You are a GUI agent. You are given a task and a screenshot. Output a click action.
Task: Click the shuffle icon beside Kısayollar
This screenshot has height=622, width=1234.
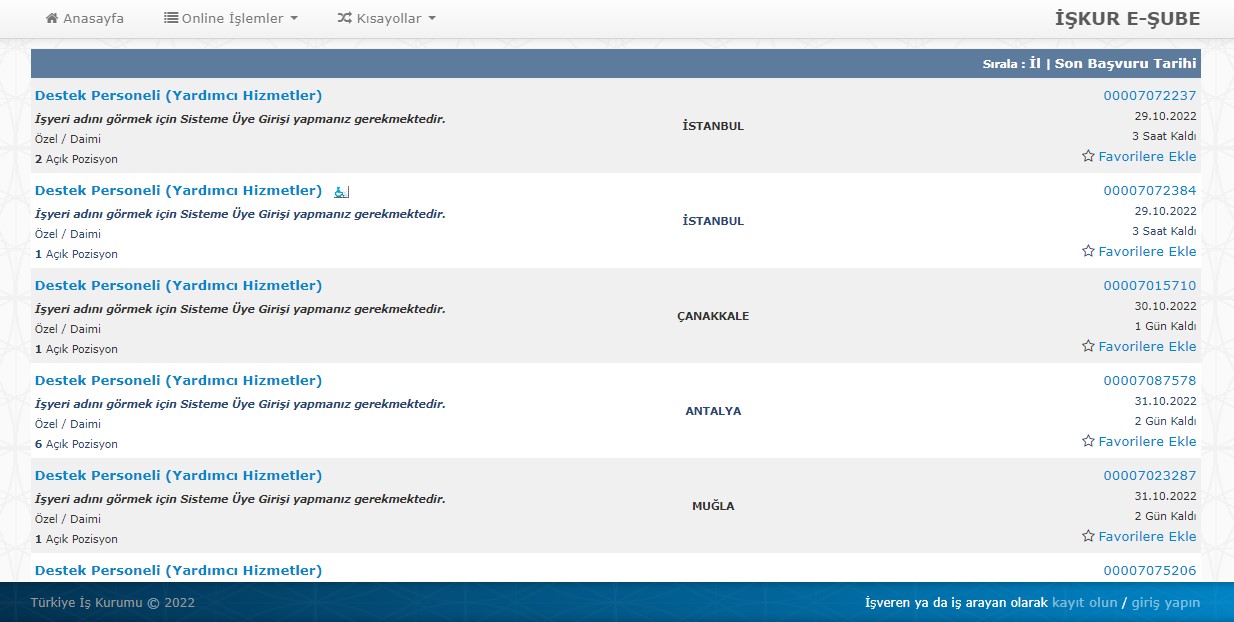tap(344, 18)
